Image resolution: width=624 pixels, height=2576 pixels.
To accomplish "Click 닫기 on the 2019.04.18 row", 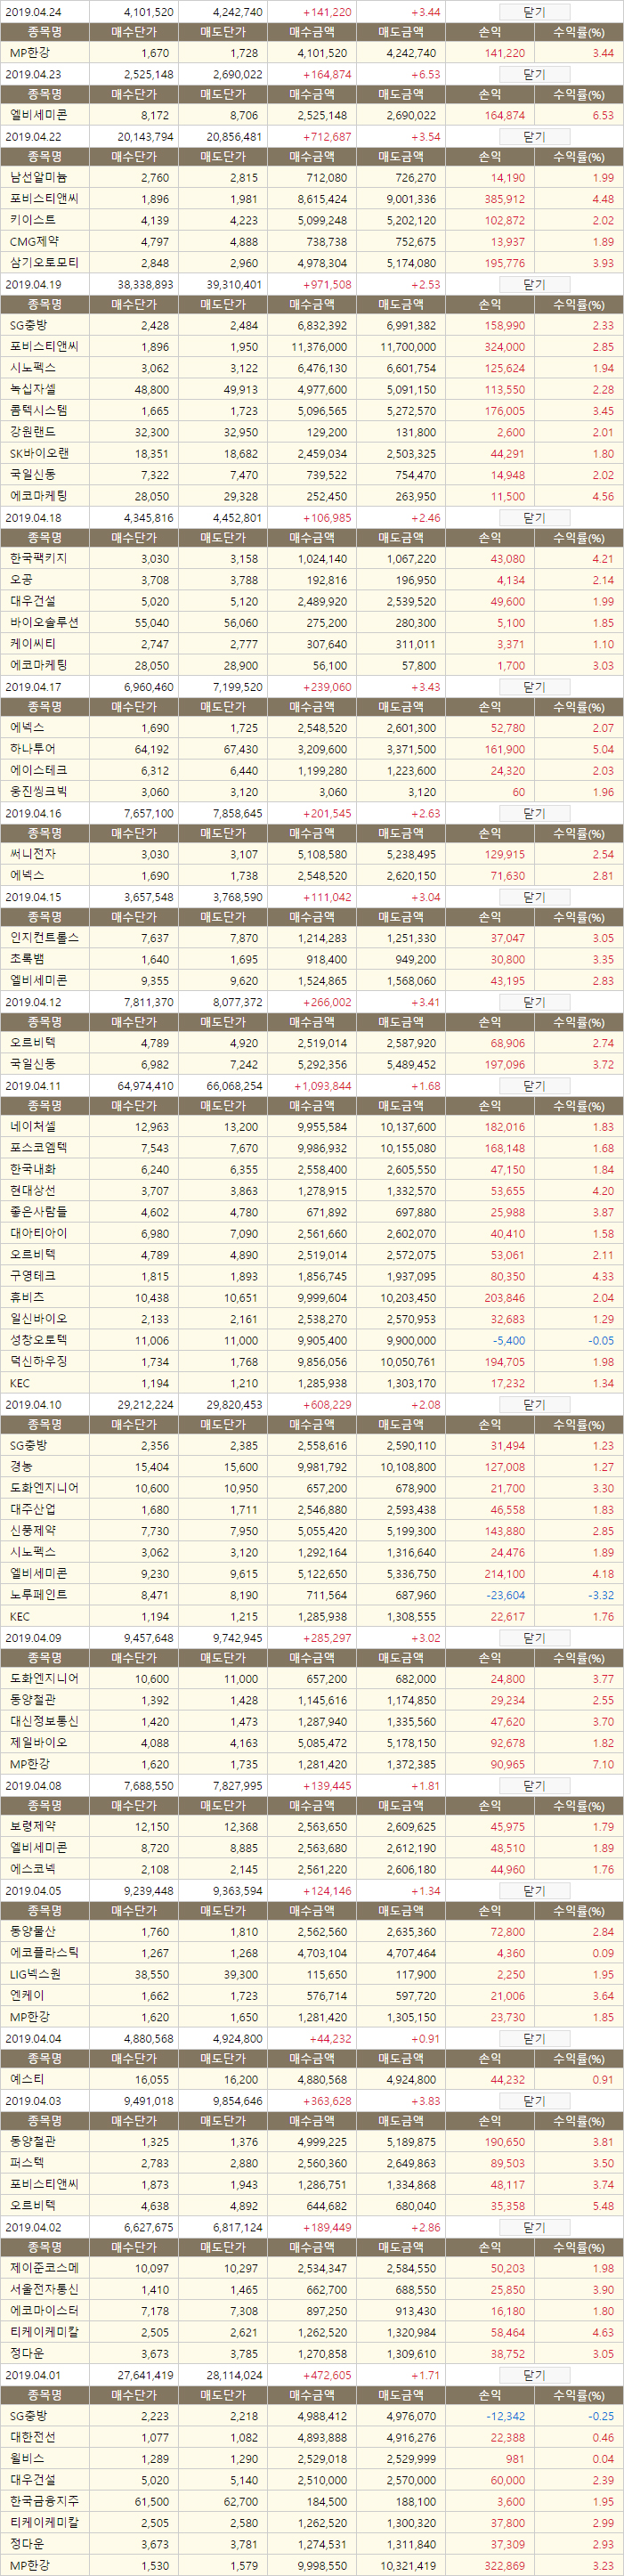I will pos(534,518).
